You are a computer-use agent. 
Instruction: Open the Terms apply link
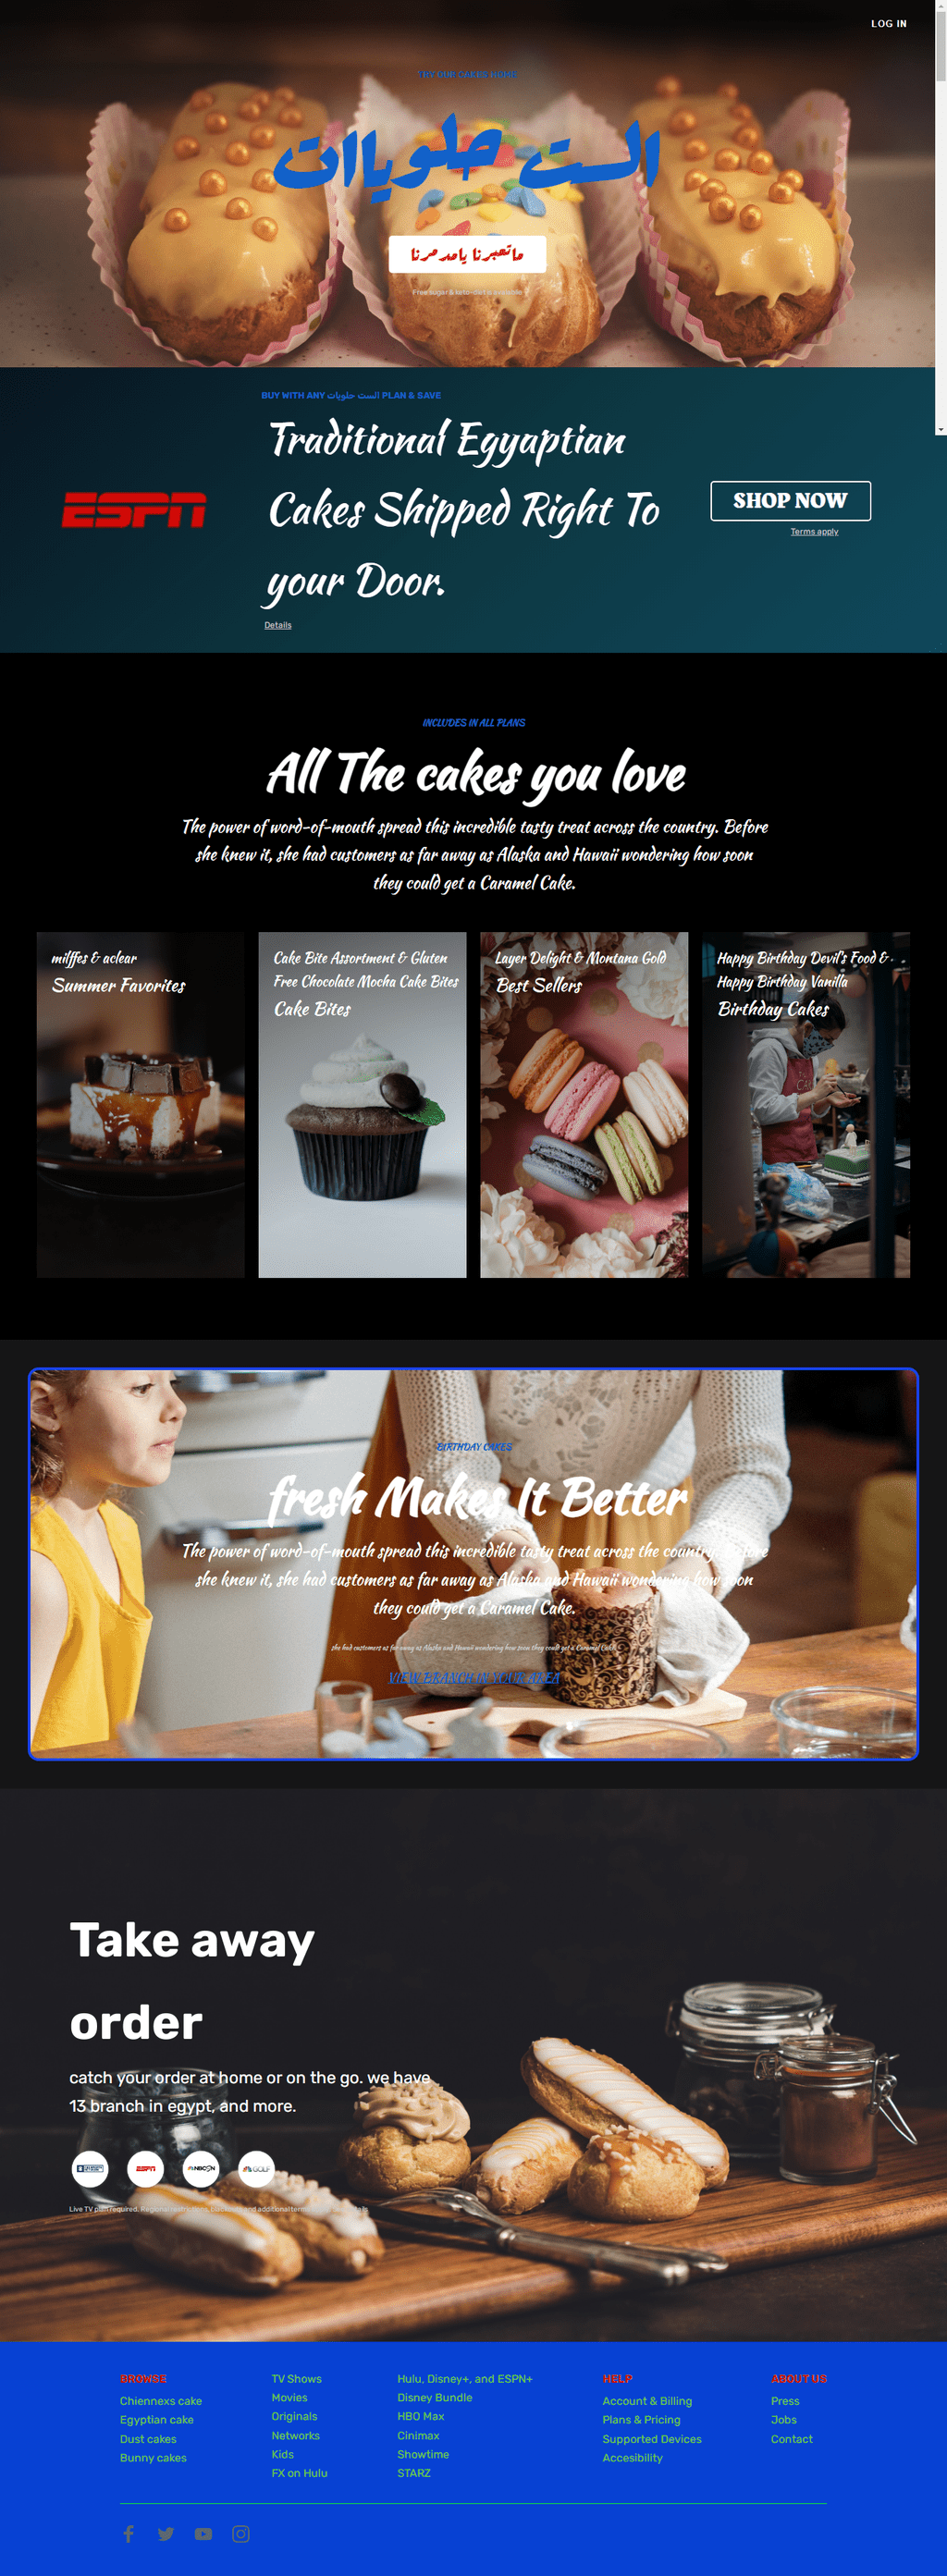tap(814, 531)
